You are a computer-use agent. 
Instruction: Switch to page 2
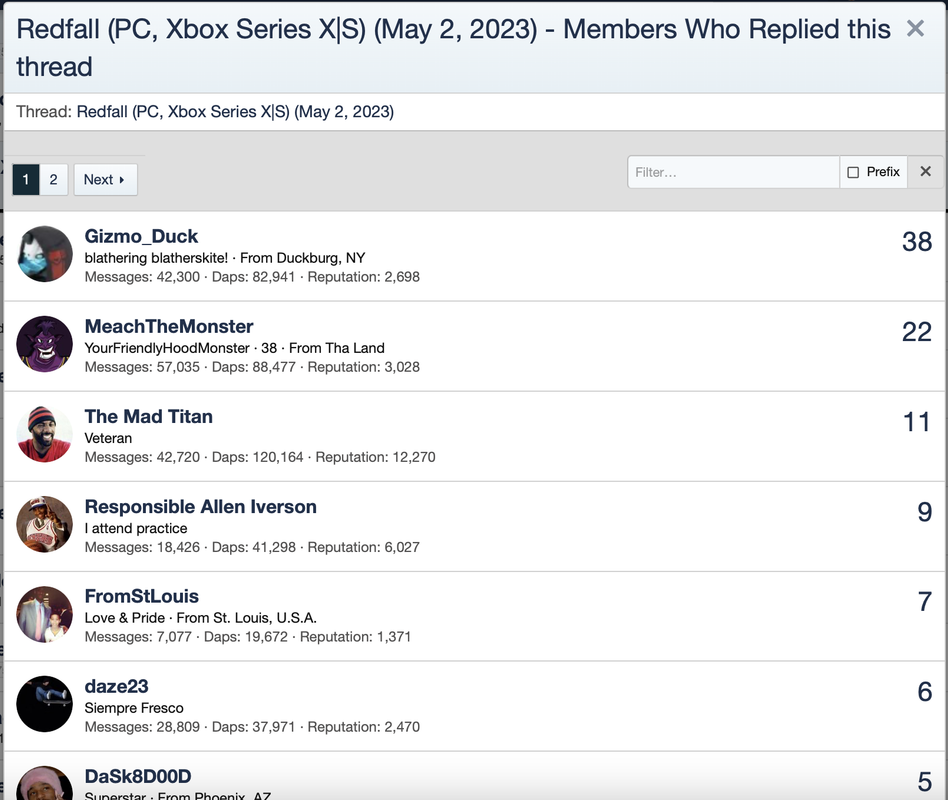53,180
